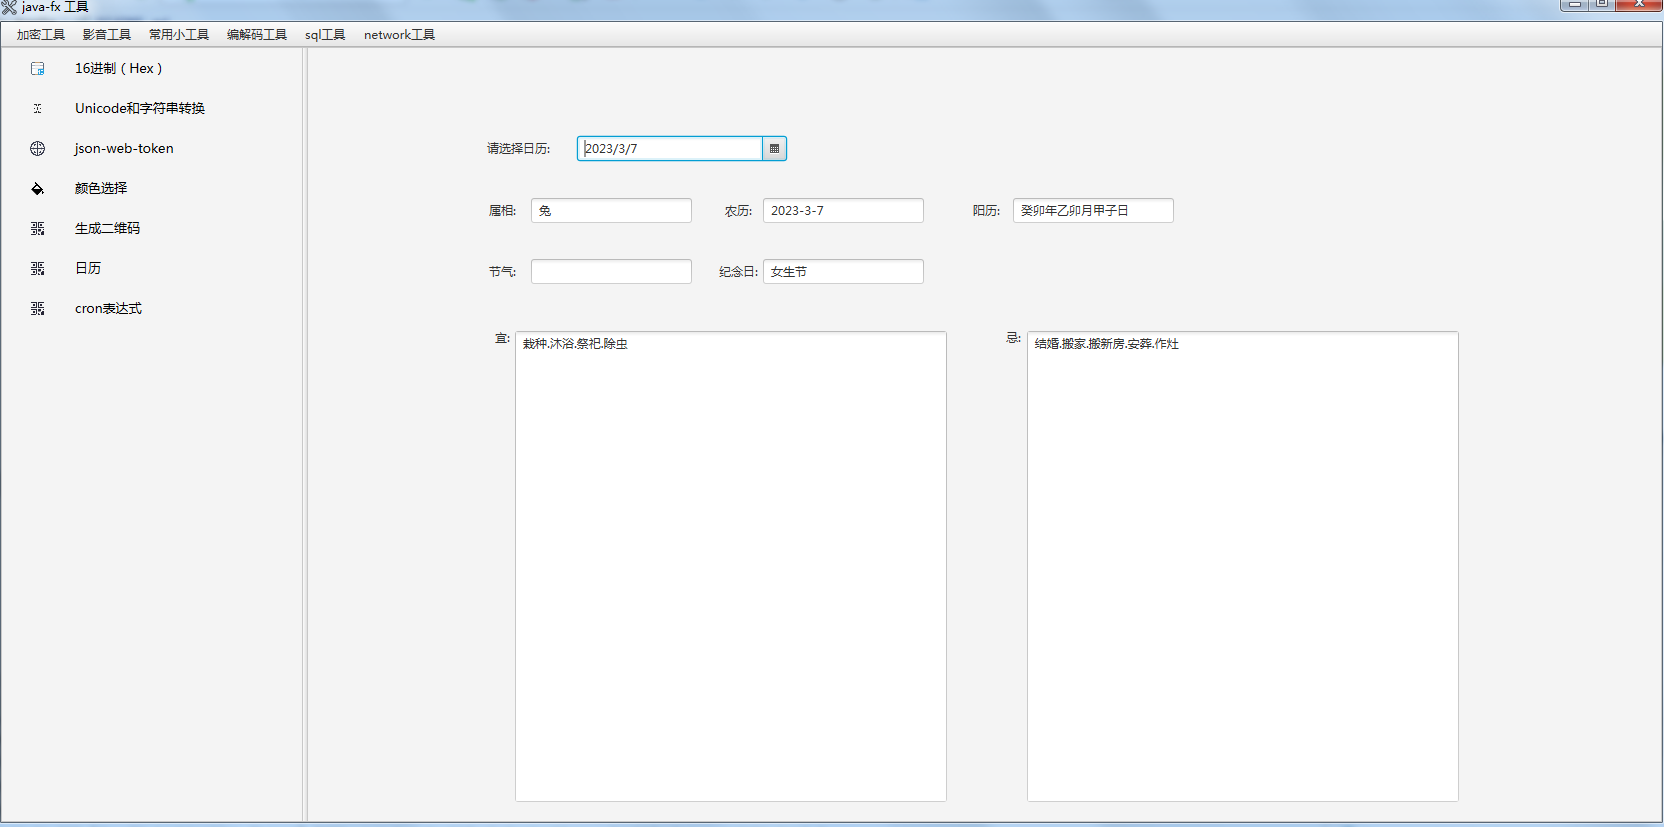1664x827 pixels.
Task: Open the network工具 menu
Action: pos(399,35)
